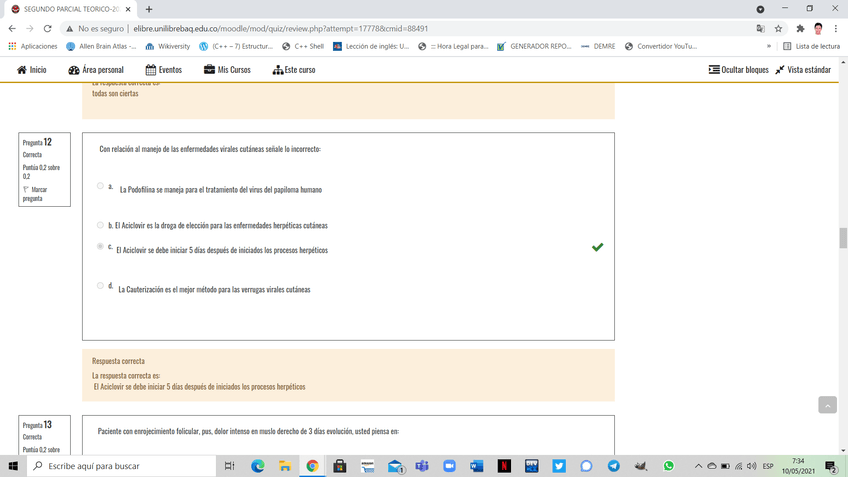Open the clock showing 7:34
The height and width of the screenshot is (477, 848).
click(x=798, y=466)
